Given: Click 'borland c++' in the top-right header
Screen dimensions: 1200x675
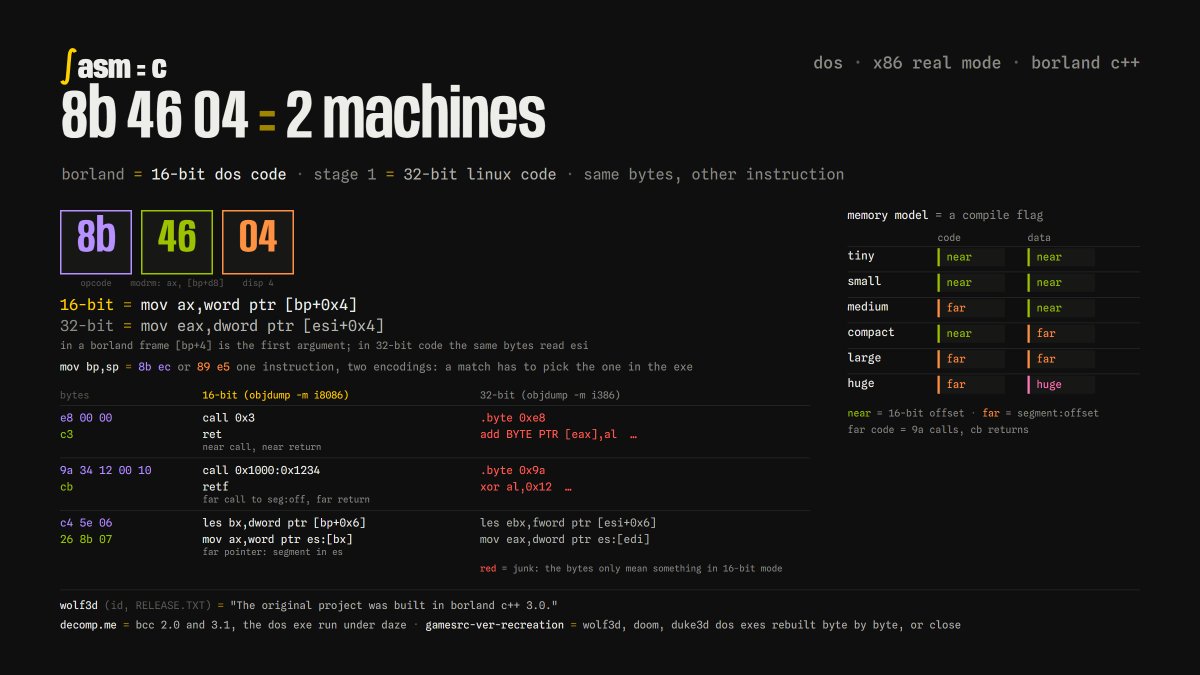Looking at the screenshot, I should 1085,63.
